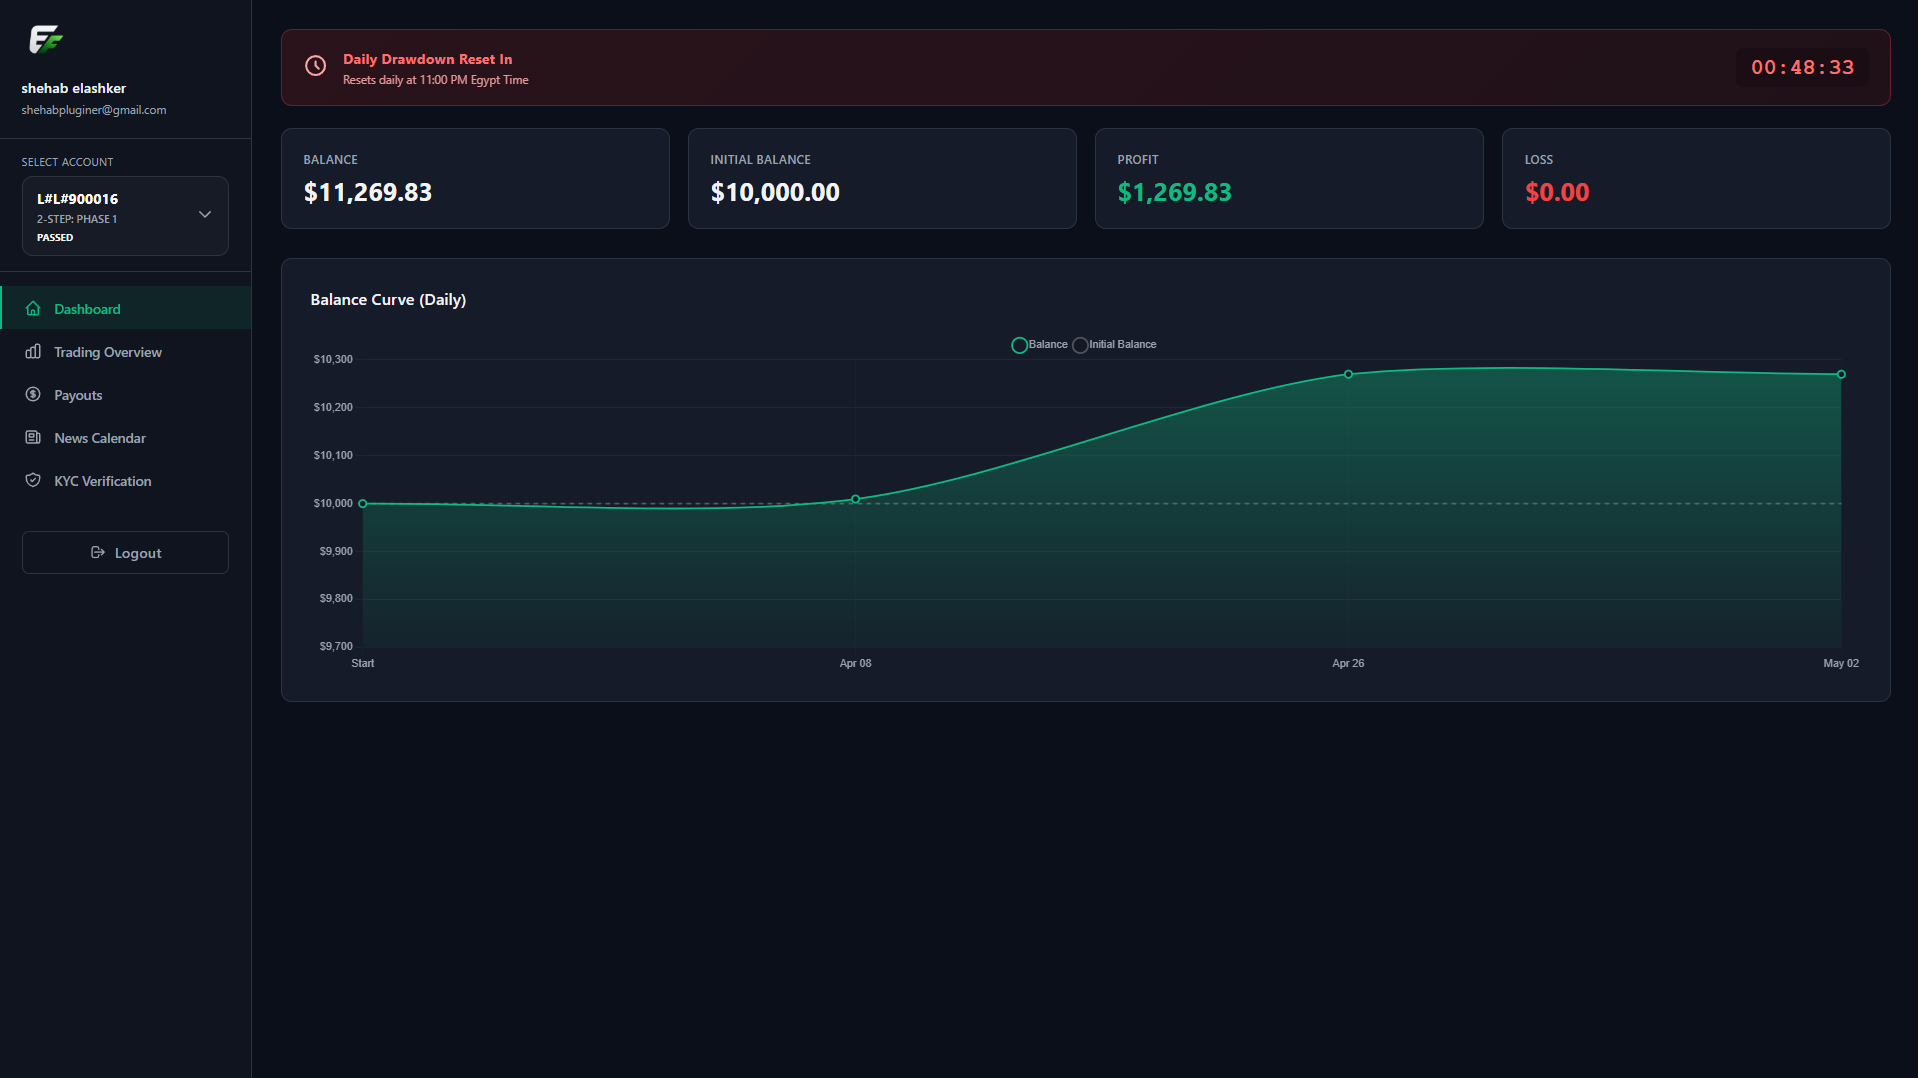1918x1078 pixels.
Task: Click the May 02 data point on the curve
Action: pos(1841,374)
